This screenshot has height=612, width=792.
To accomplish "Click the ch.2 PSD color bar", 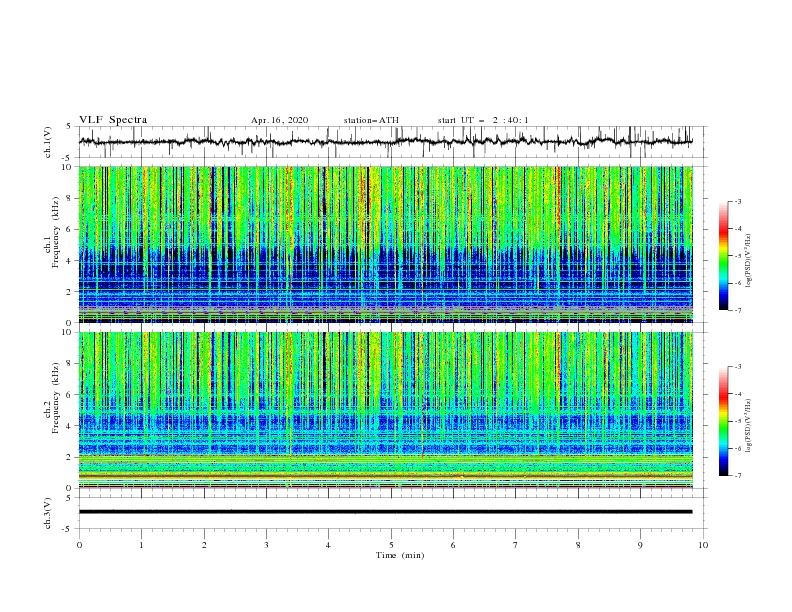I will 723,421.
